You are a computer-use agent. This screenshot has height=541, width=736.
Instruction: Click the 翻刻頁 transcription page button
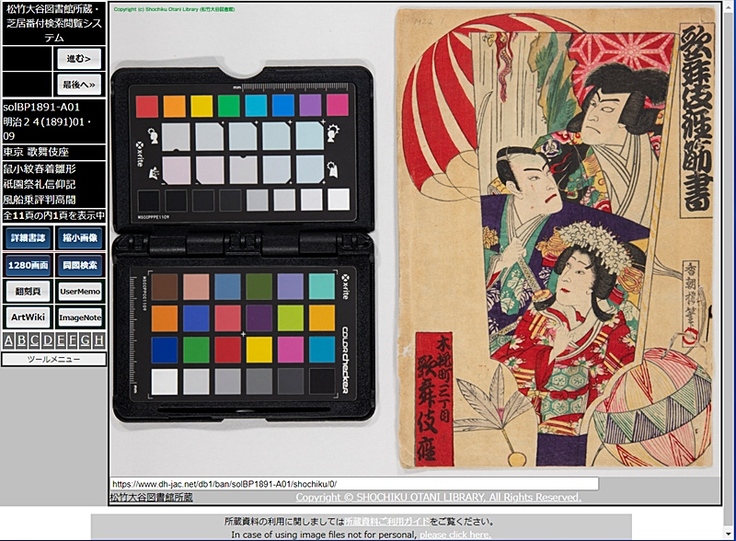point(28,291)
